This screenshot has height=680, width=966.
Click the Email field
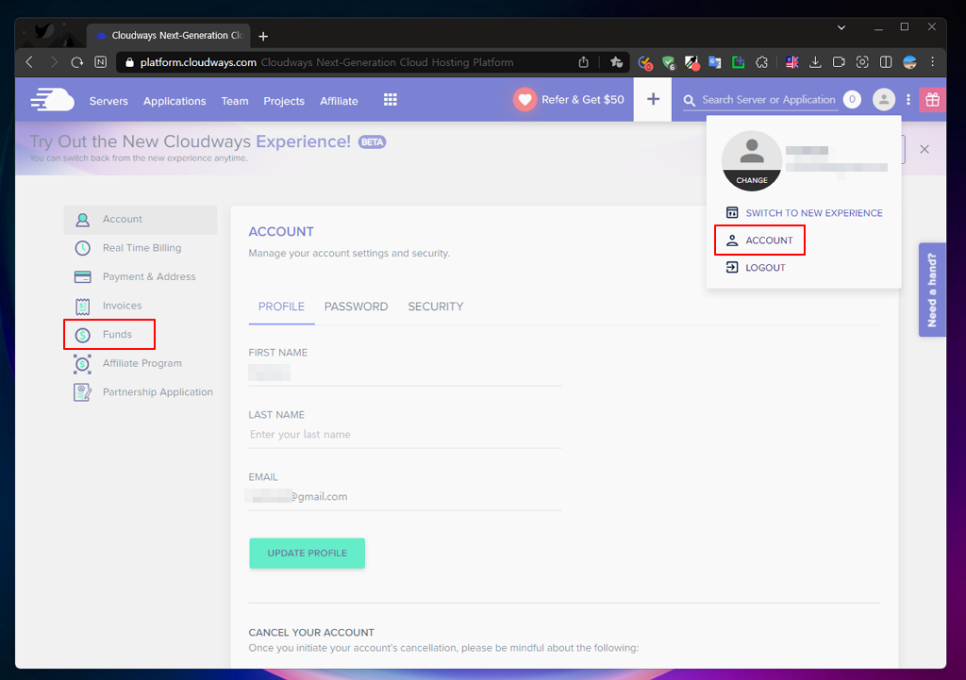tap(405, 496)
